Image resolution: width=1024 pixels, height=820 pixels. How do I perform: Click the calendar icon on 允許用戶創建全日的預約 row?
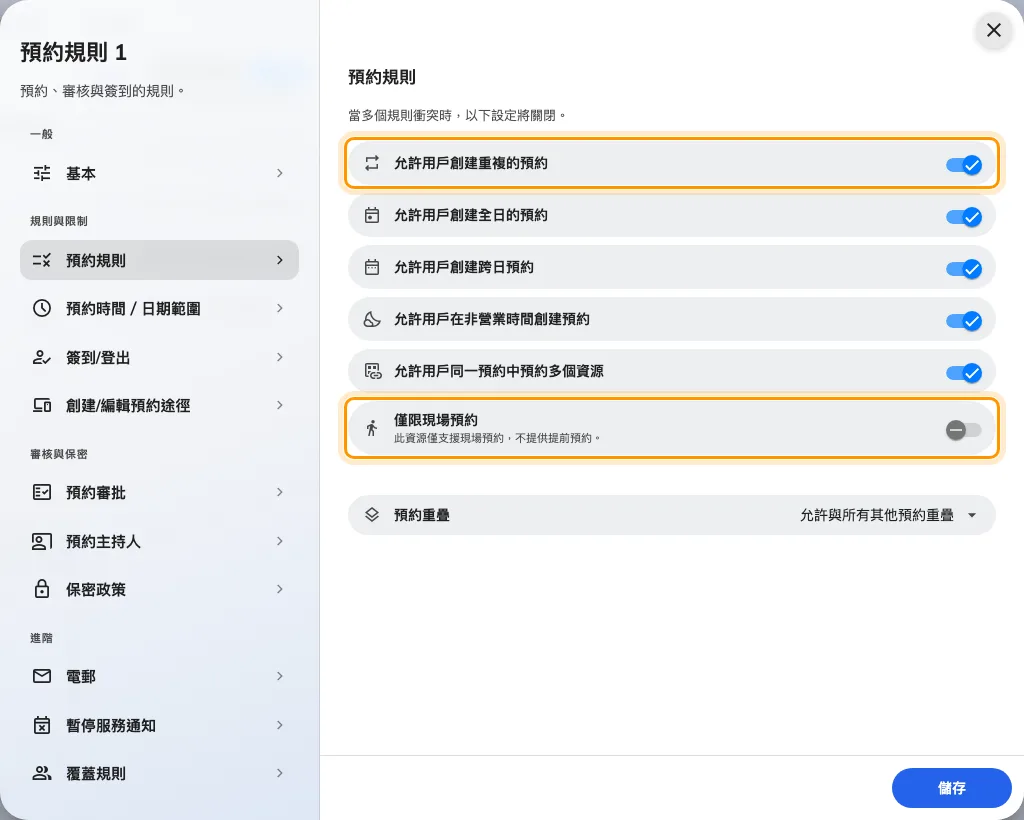(372, 215)
